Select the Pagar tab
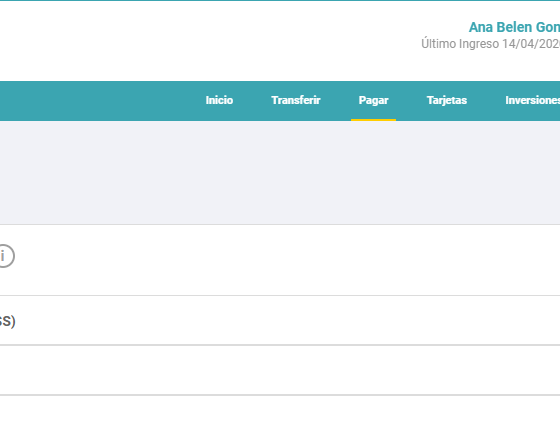560x443 pixels. [x=373, y=100]
